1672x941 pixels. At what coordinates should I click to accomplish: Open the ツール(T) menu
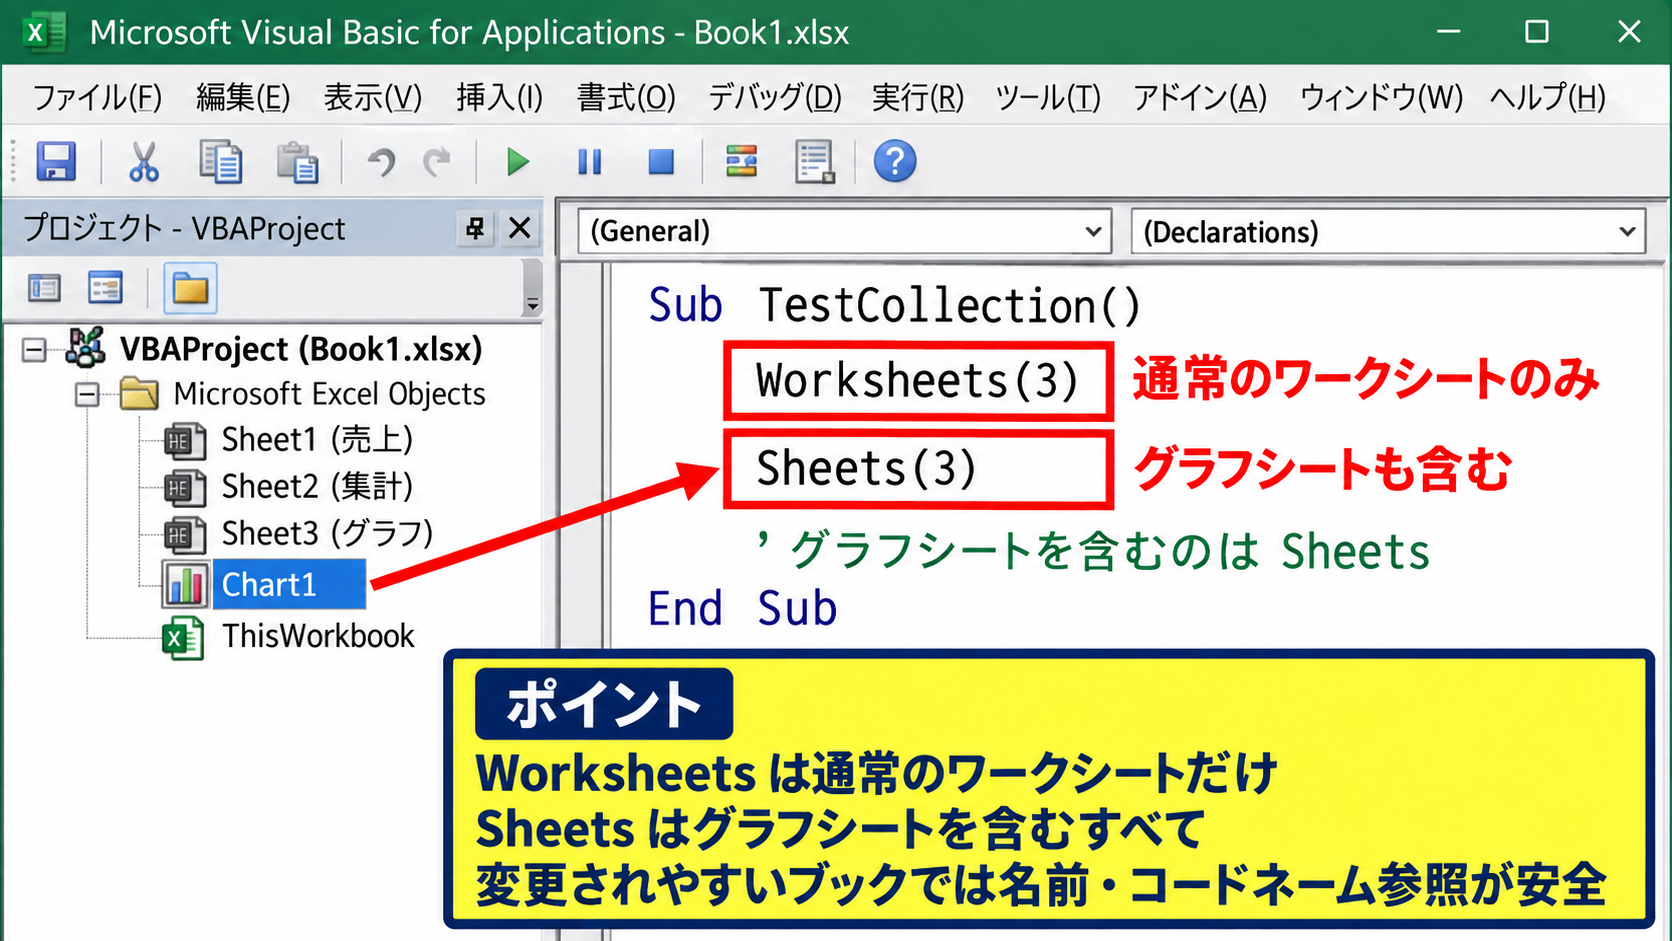[1048, 97]
